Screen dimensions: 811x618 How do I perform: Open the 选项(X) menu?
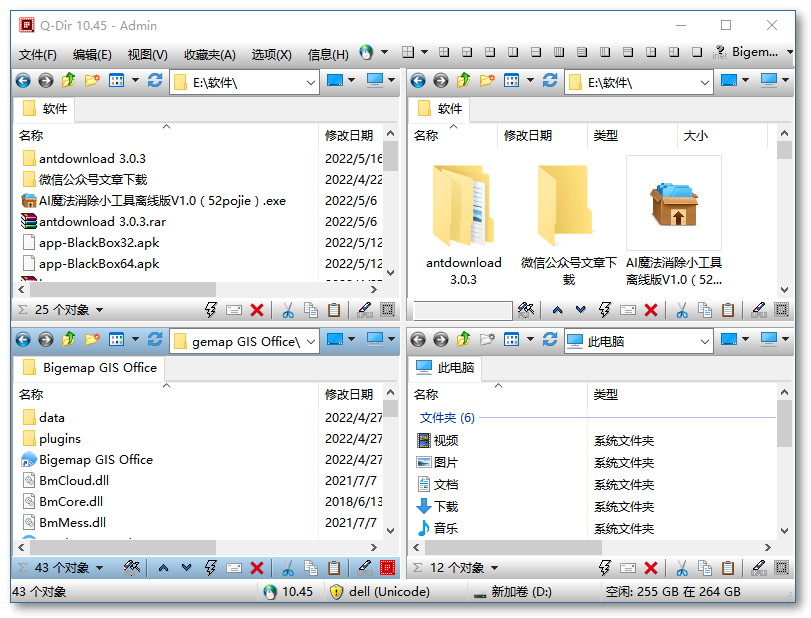point(272,54)
